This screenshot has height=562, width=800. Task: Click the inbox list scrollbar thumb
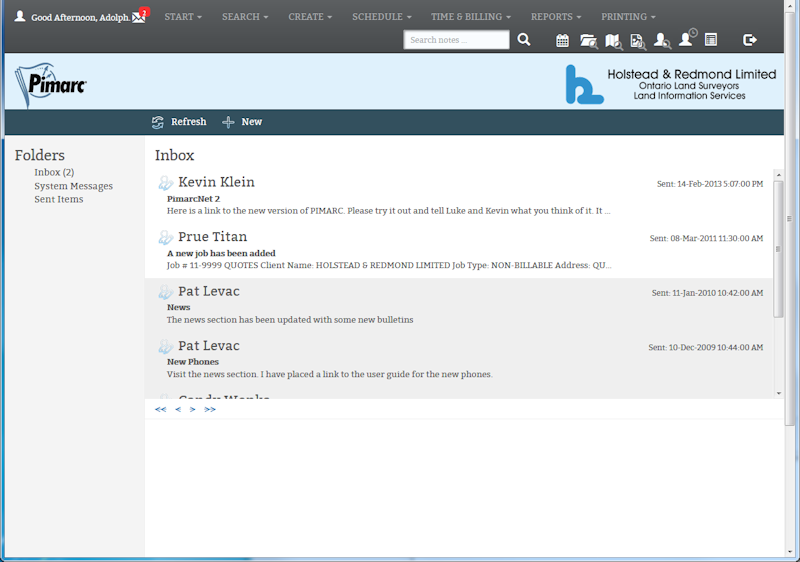tap(779, 249)
